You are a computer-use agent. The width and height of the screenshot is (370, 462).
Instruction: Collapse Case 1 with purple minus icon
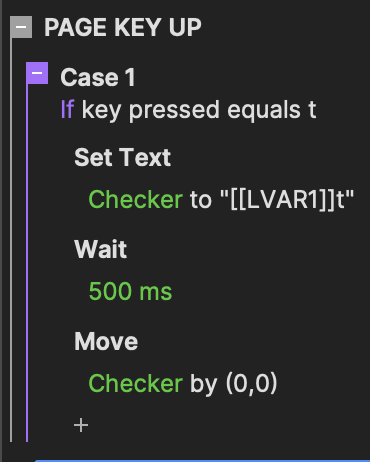[37, 73]
